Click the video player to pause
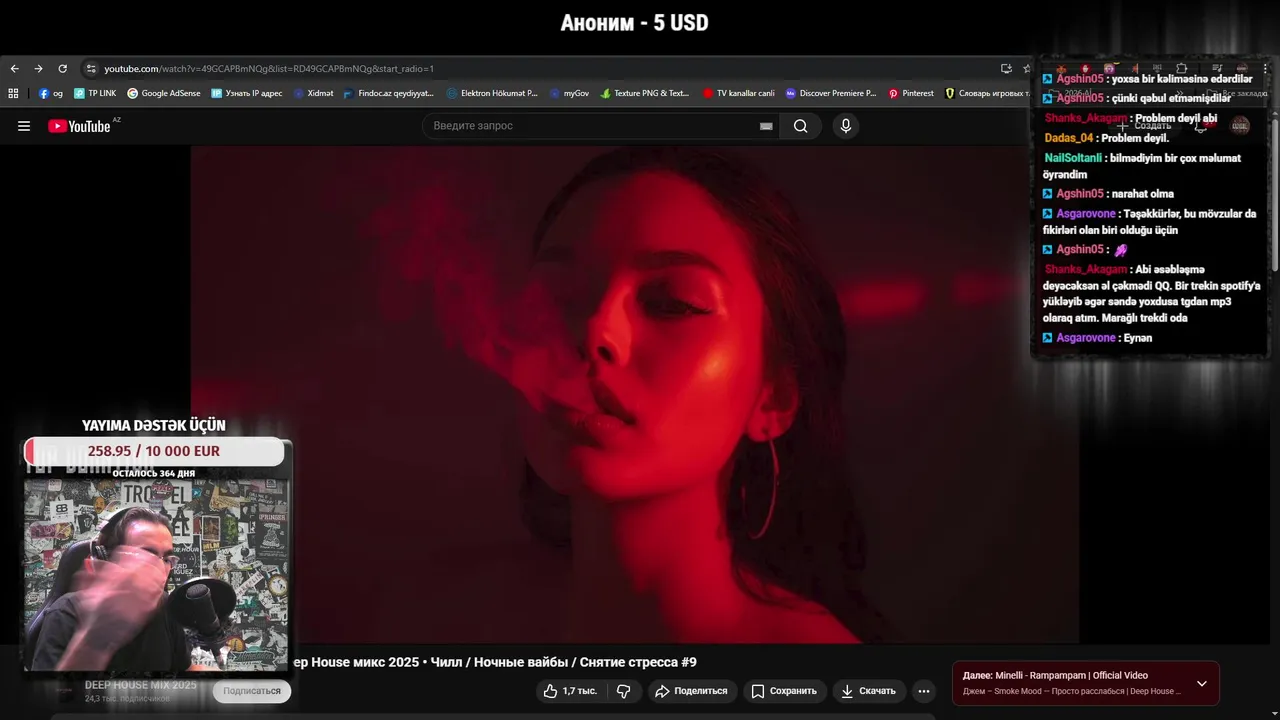Image resolution: width=1280 pixels, height=720 pixels. 635,395
